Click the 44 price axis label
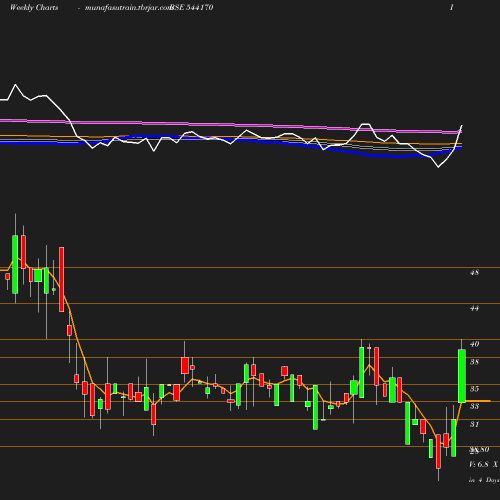This screenshot has width=500, height=500. click(474, 308)
